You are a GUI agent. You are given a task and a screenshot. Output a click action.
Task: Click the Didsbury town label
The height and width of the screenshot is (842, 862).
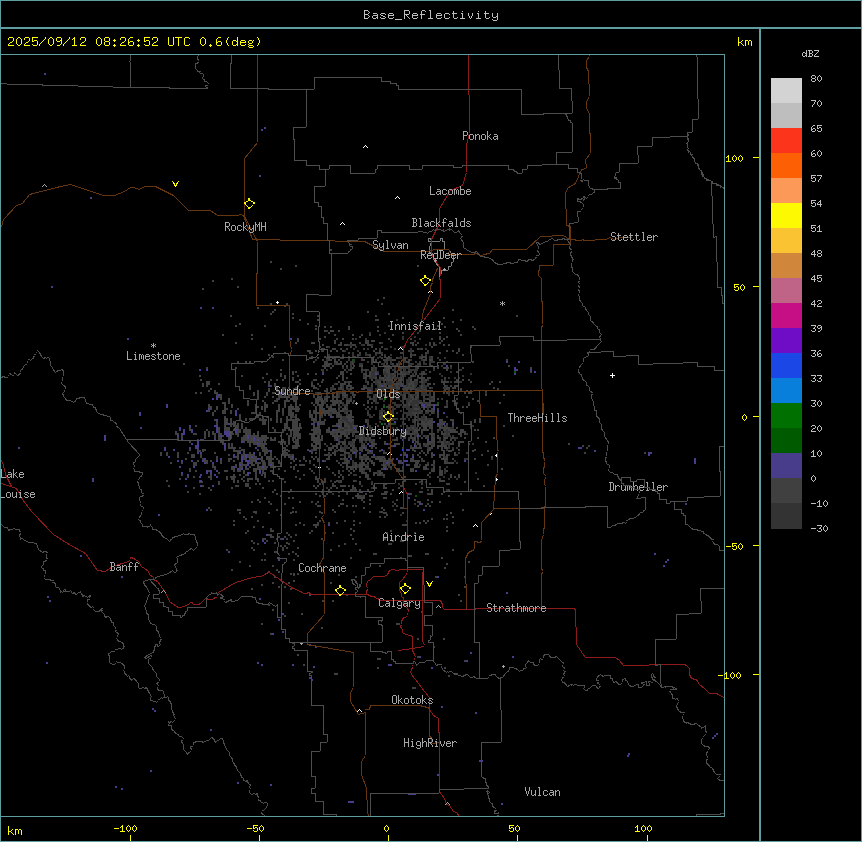click(383, 431)
